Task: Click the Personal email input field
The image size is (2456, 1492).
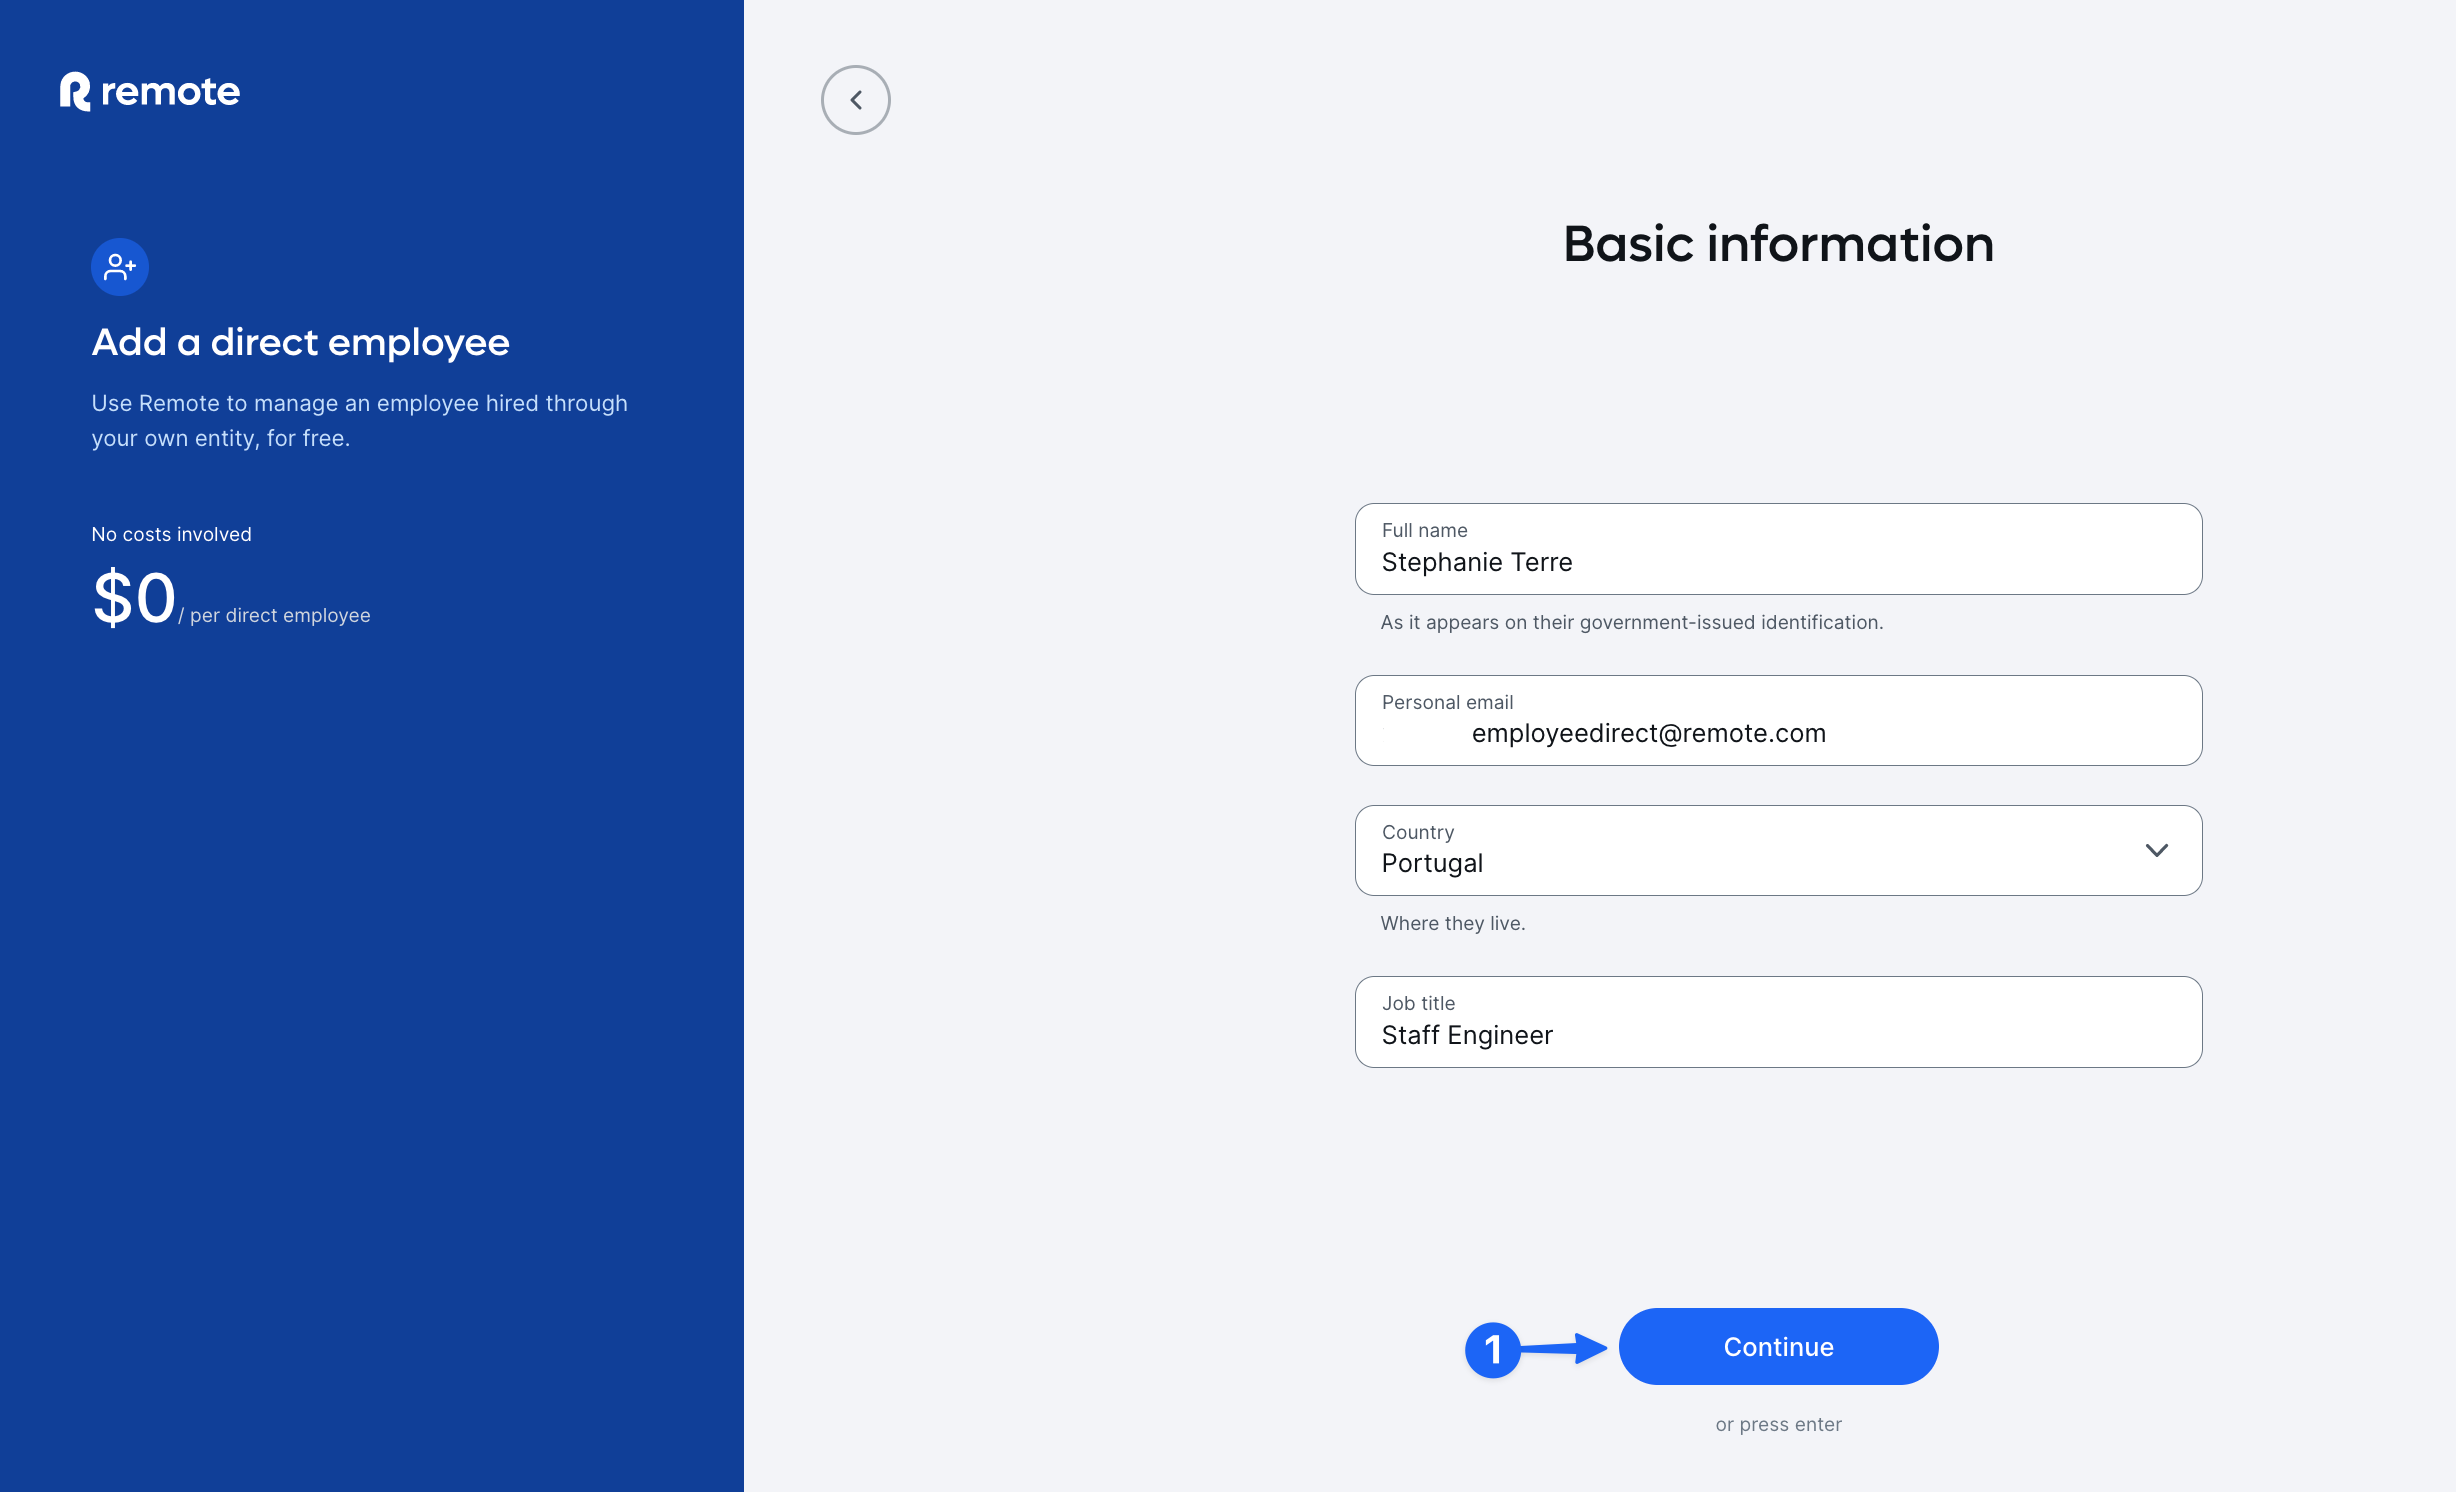Action: pos(1778,721)
